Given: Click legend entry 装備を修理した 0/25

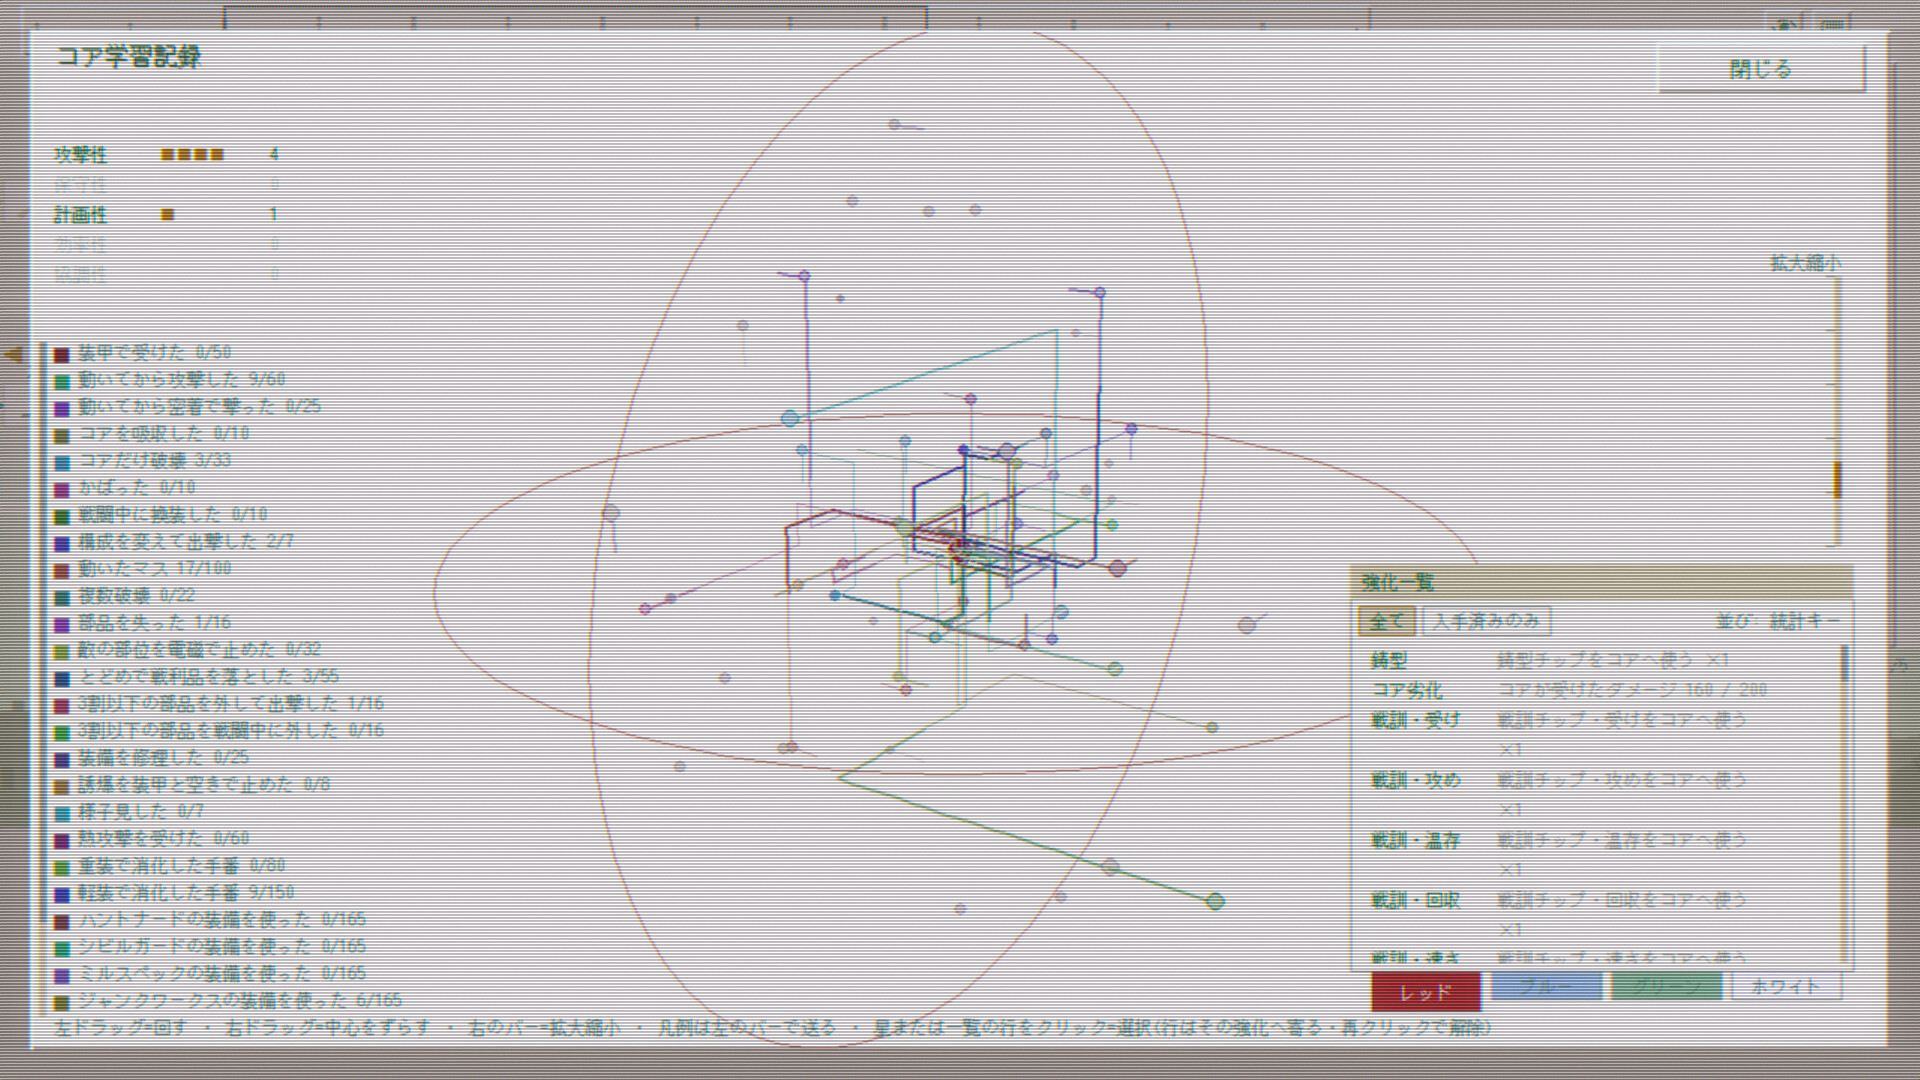Looking at the screenshot, I should click(152, 758).
